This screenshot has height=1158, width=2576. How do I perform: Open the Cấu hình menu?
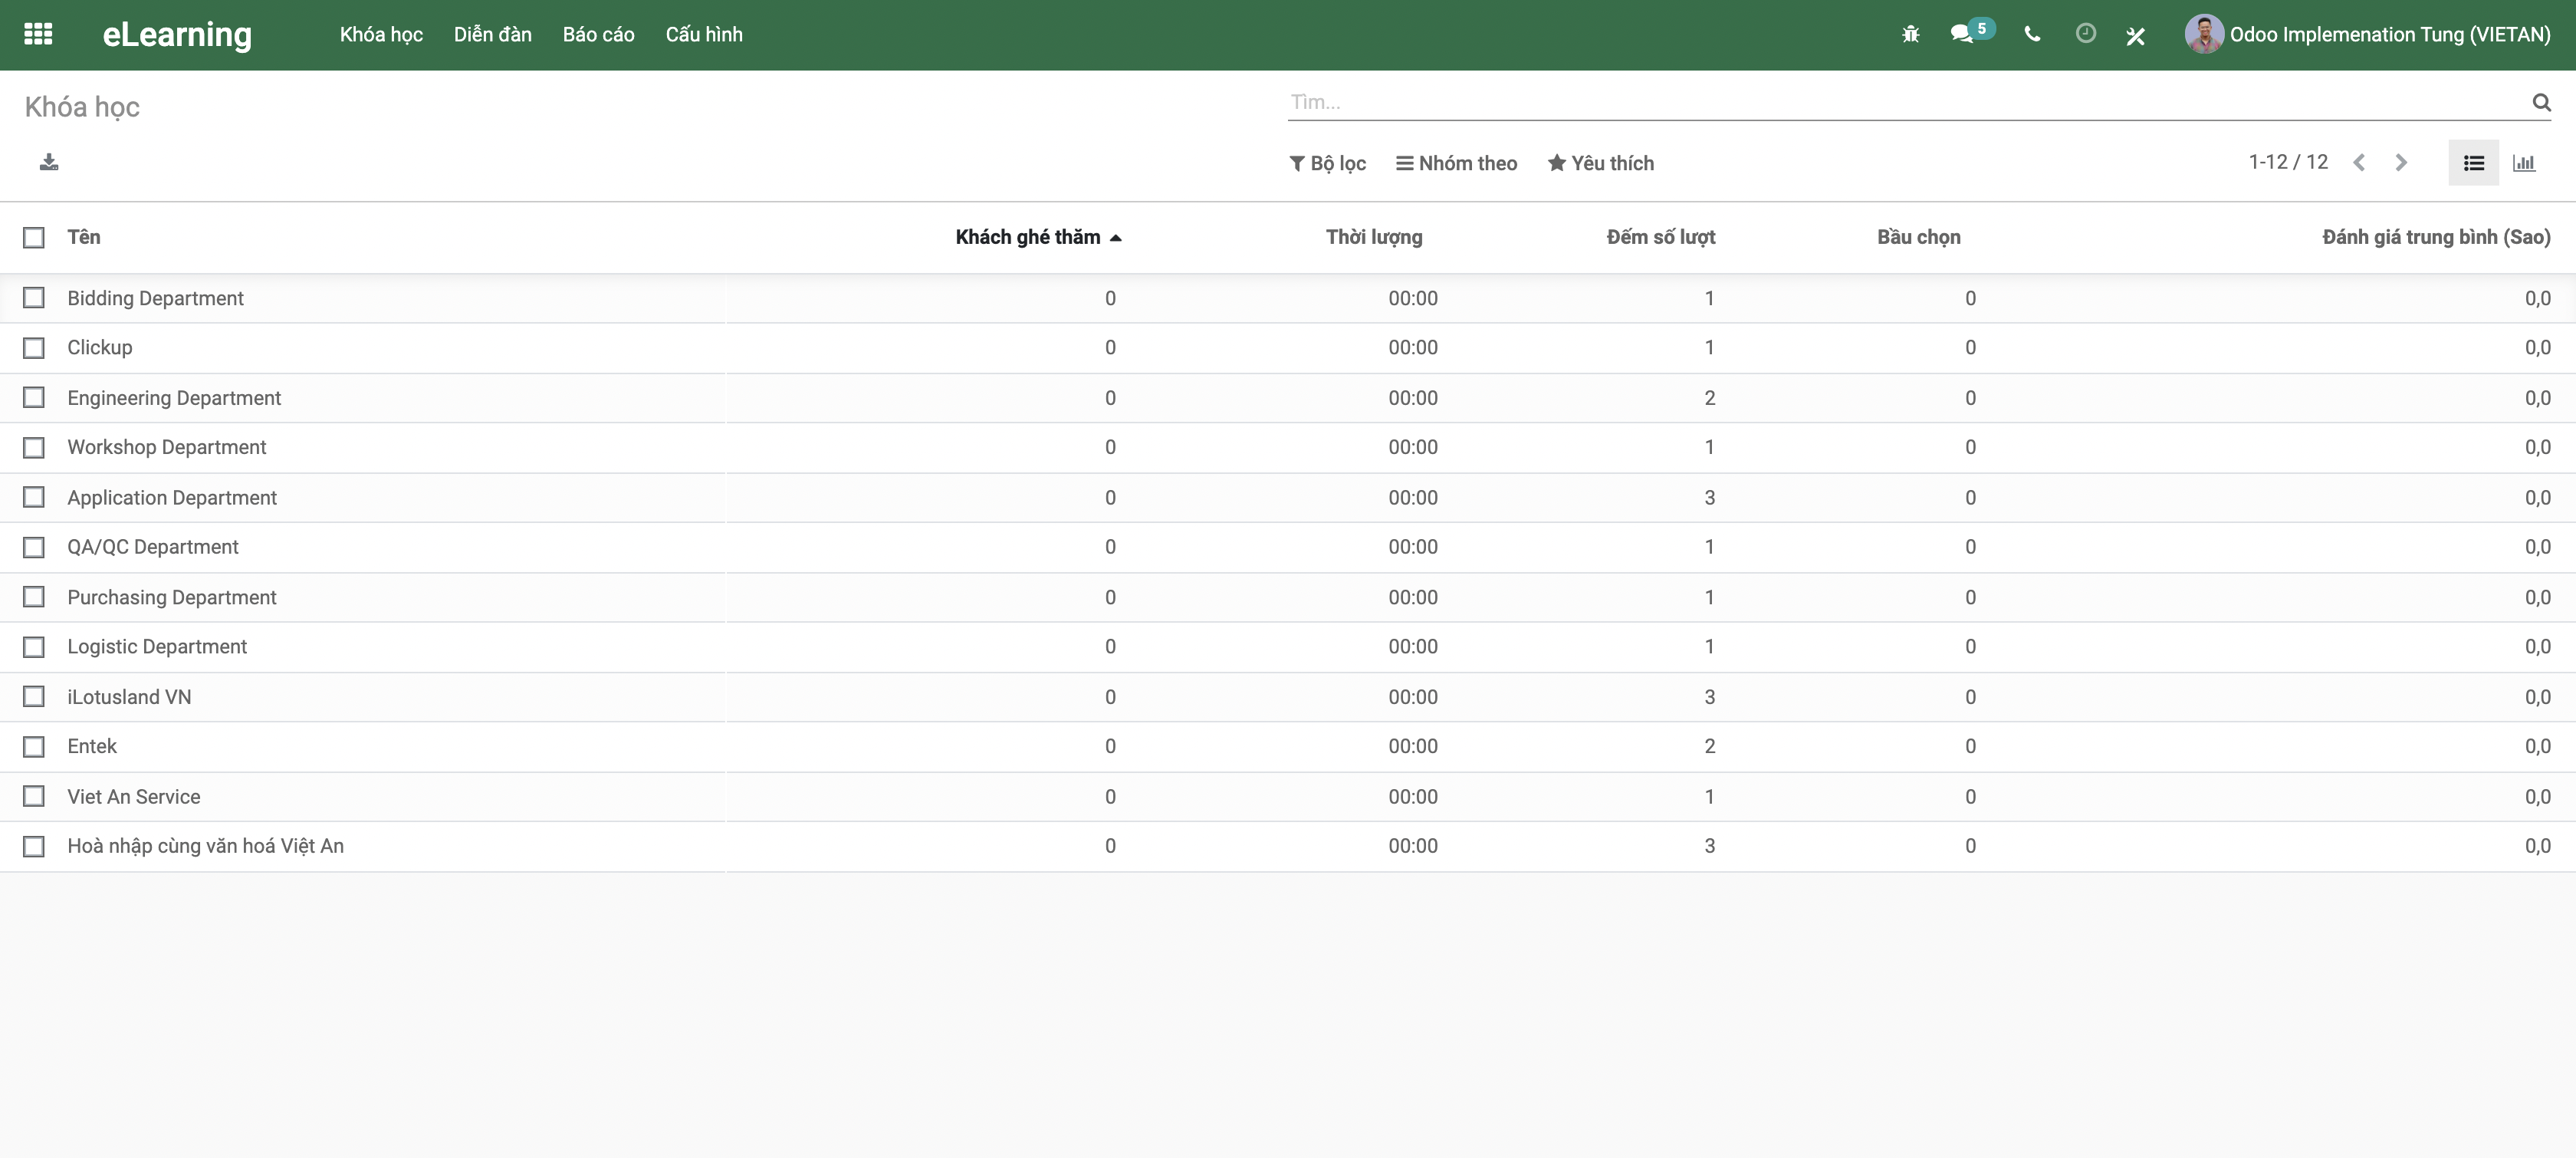[x=704, y=34]
